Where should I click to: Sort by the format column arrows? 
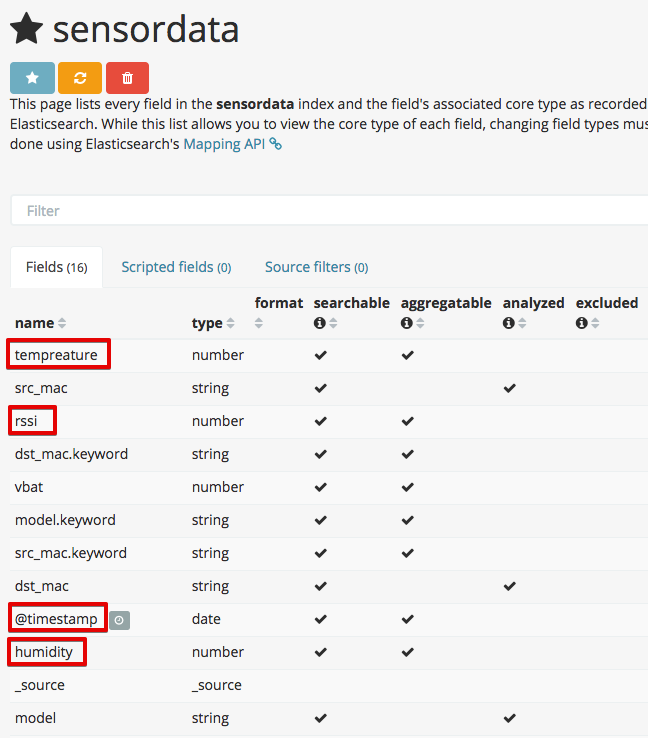coord(259,323)
